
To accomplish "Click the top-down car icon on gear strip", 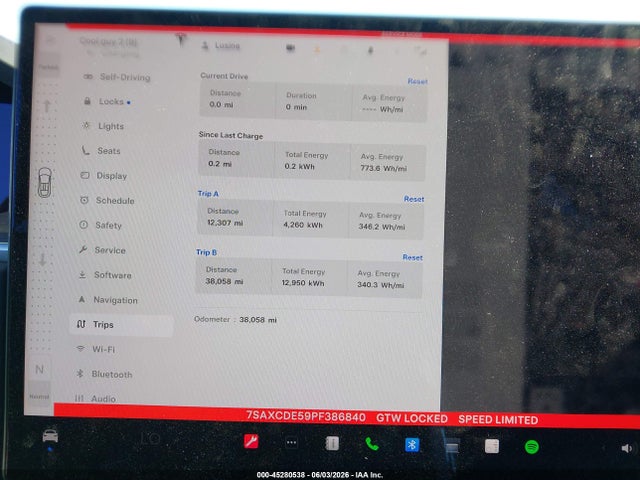I will pyautogui.click(x=44, y=182).
